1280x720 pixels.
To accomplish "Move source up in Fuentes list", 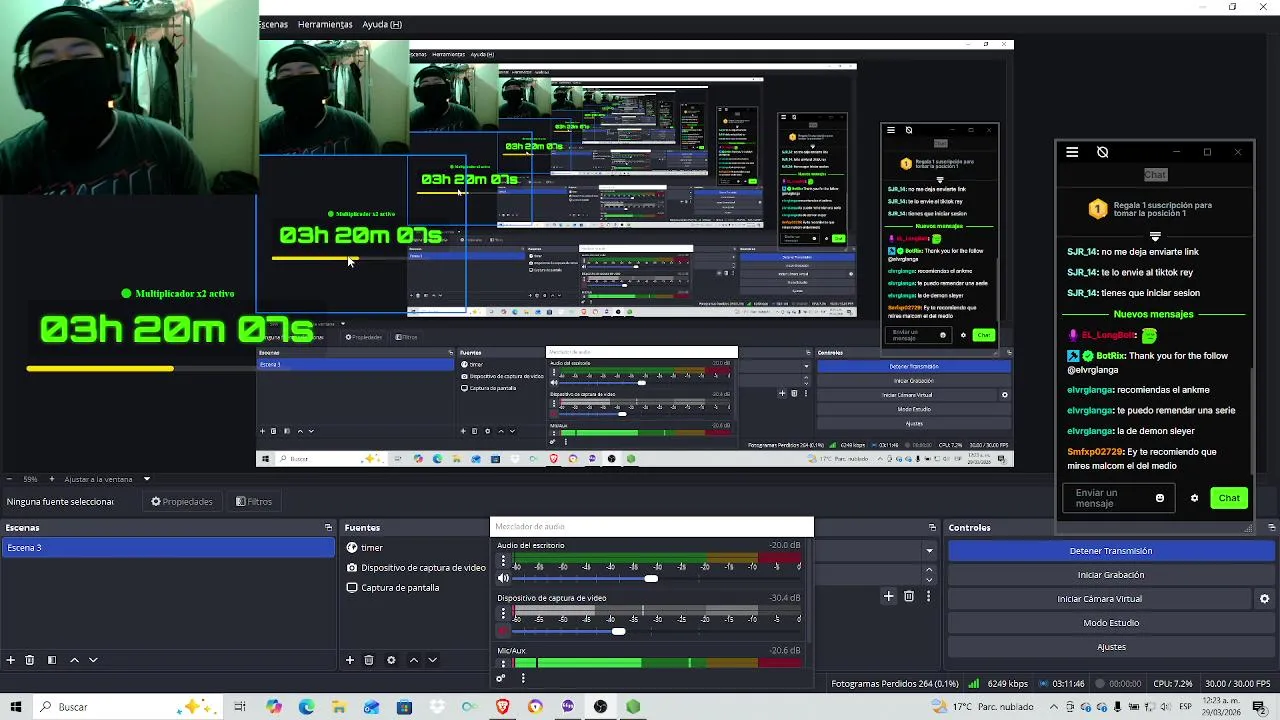I will [x=413, y=660].
